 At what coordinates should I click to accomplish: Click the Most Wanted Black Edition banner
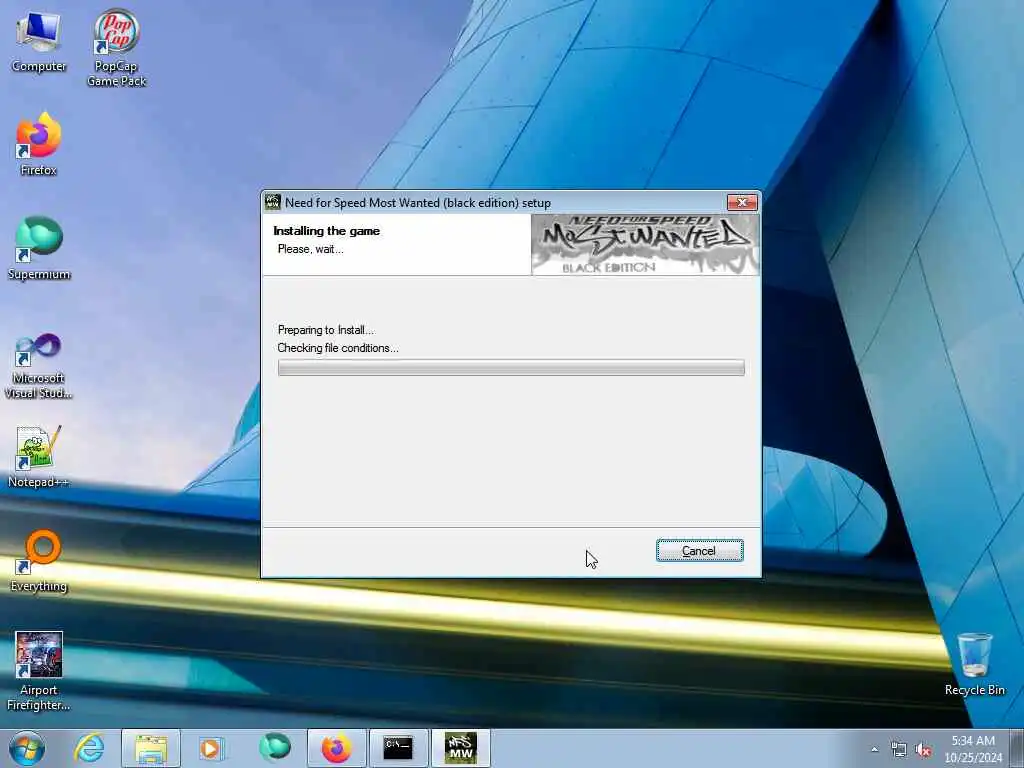click(x=645, y=245)
